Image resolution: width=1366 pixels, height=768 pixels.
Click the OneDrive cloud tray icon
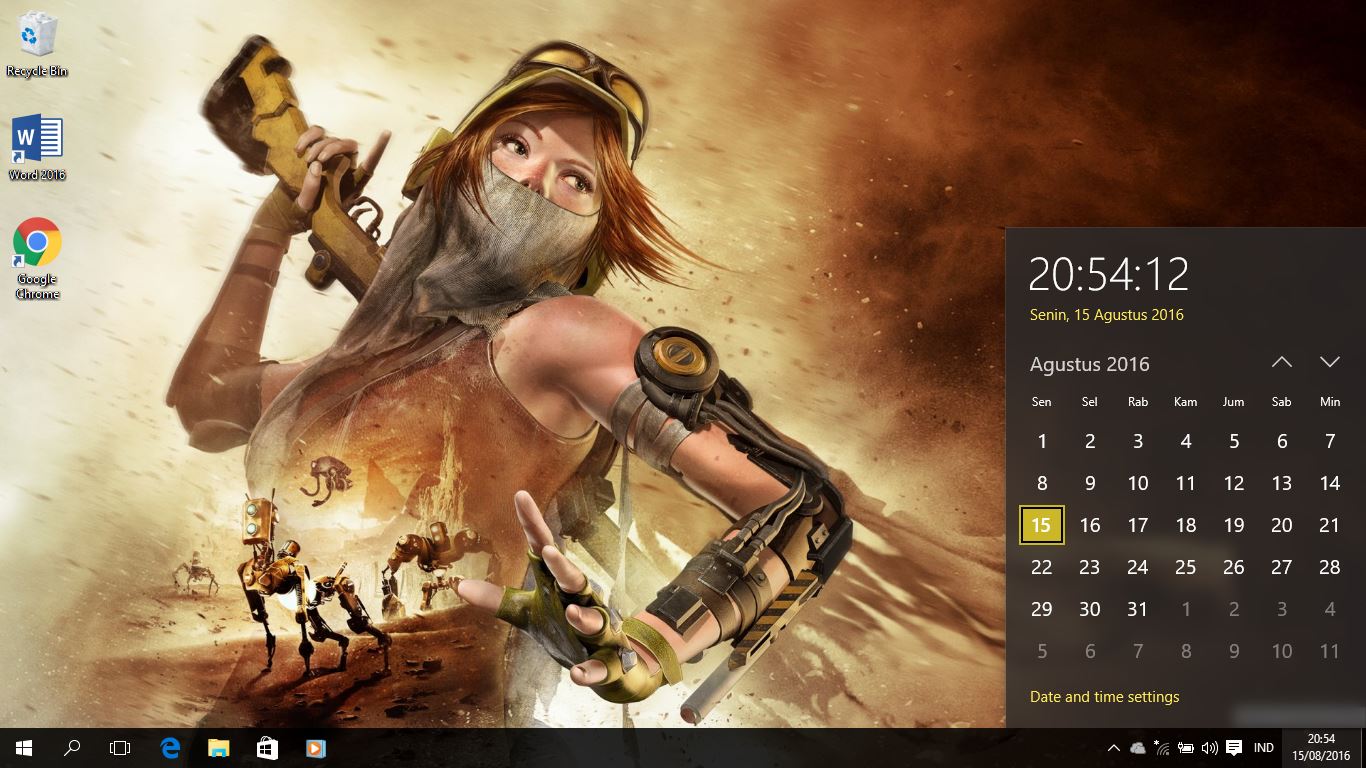[x=1138, y=748]
